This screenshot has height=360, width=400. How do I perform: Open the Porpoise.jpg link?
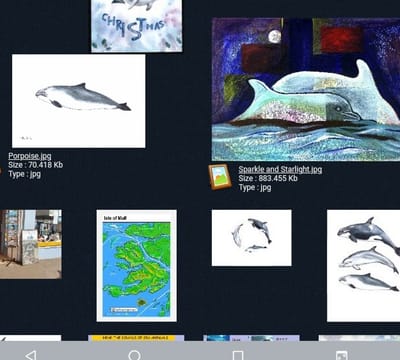point(30,156)
